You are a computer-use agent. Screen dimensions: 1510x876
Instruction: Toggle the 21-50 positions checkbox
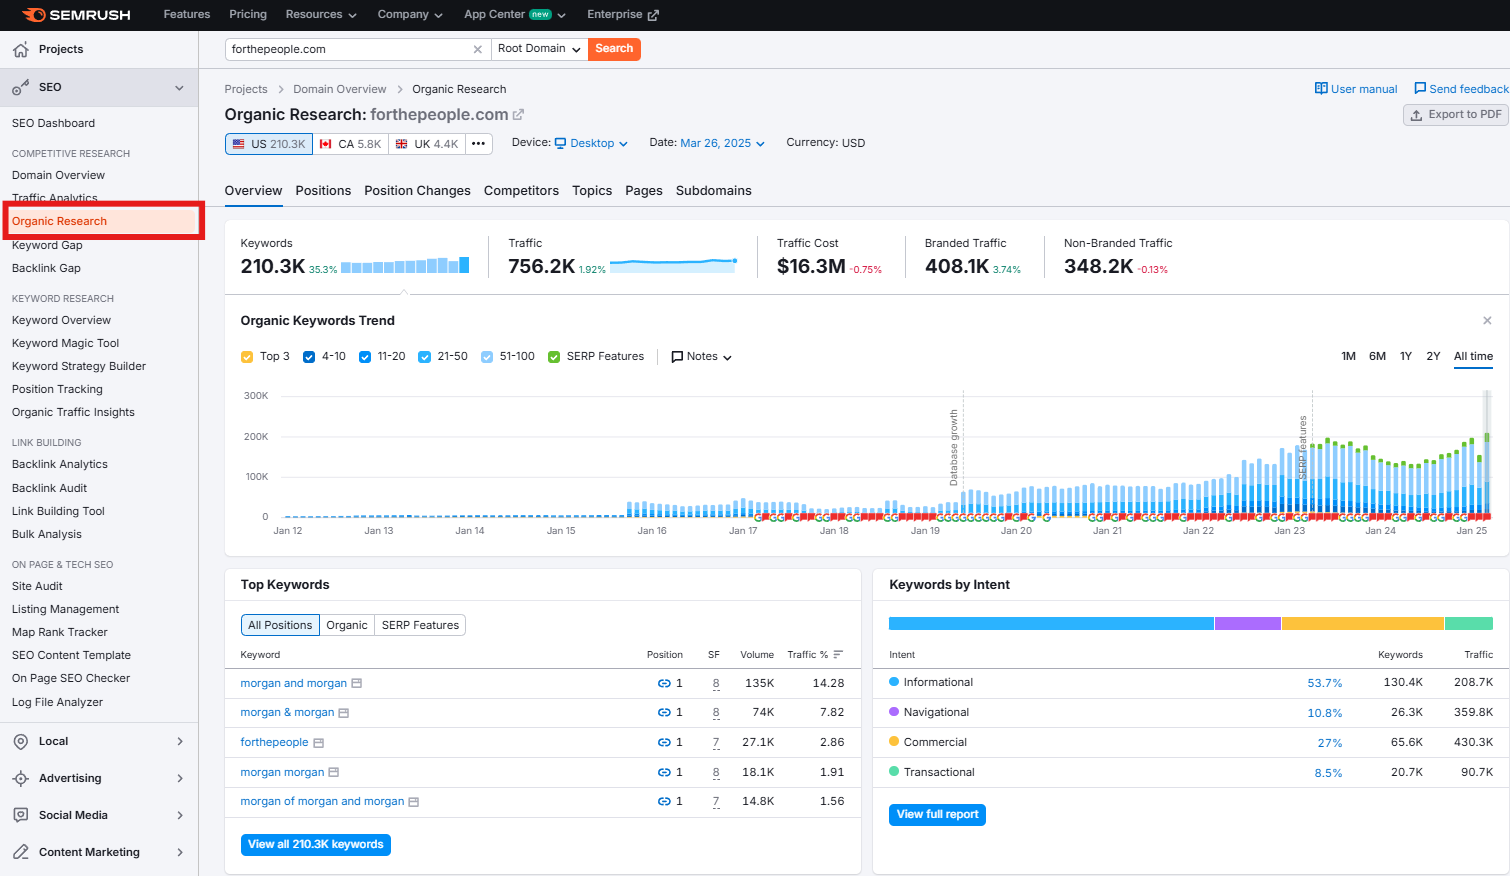pos(425,357)
